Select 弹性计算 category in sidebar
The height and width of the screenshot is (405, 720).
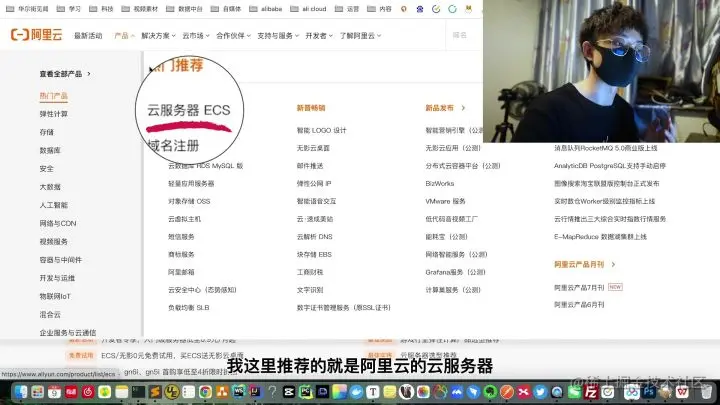coord(53,114)
